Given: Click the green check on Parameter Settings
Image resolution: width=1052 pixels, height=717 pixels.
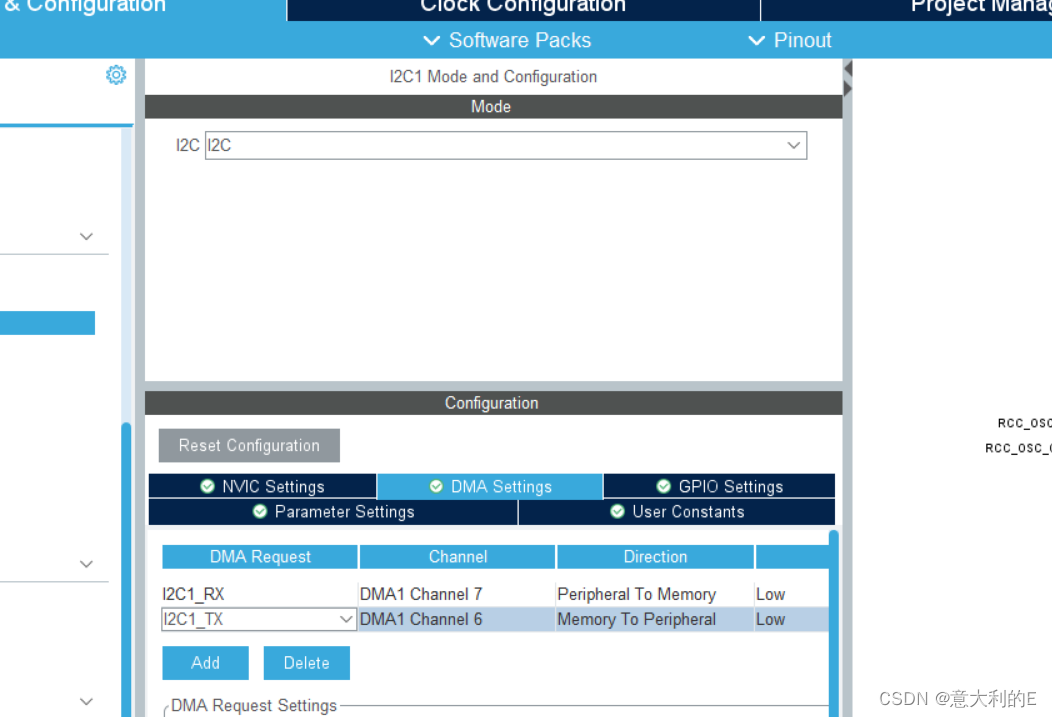Looking at the screenshot, I should (259, 511).
